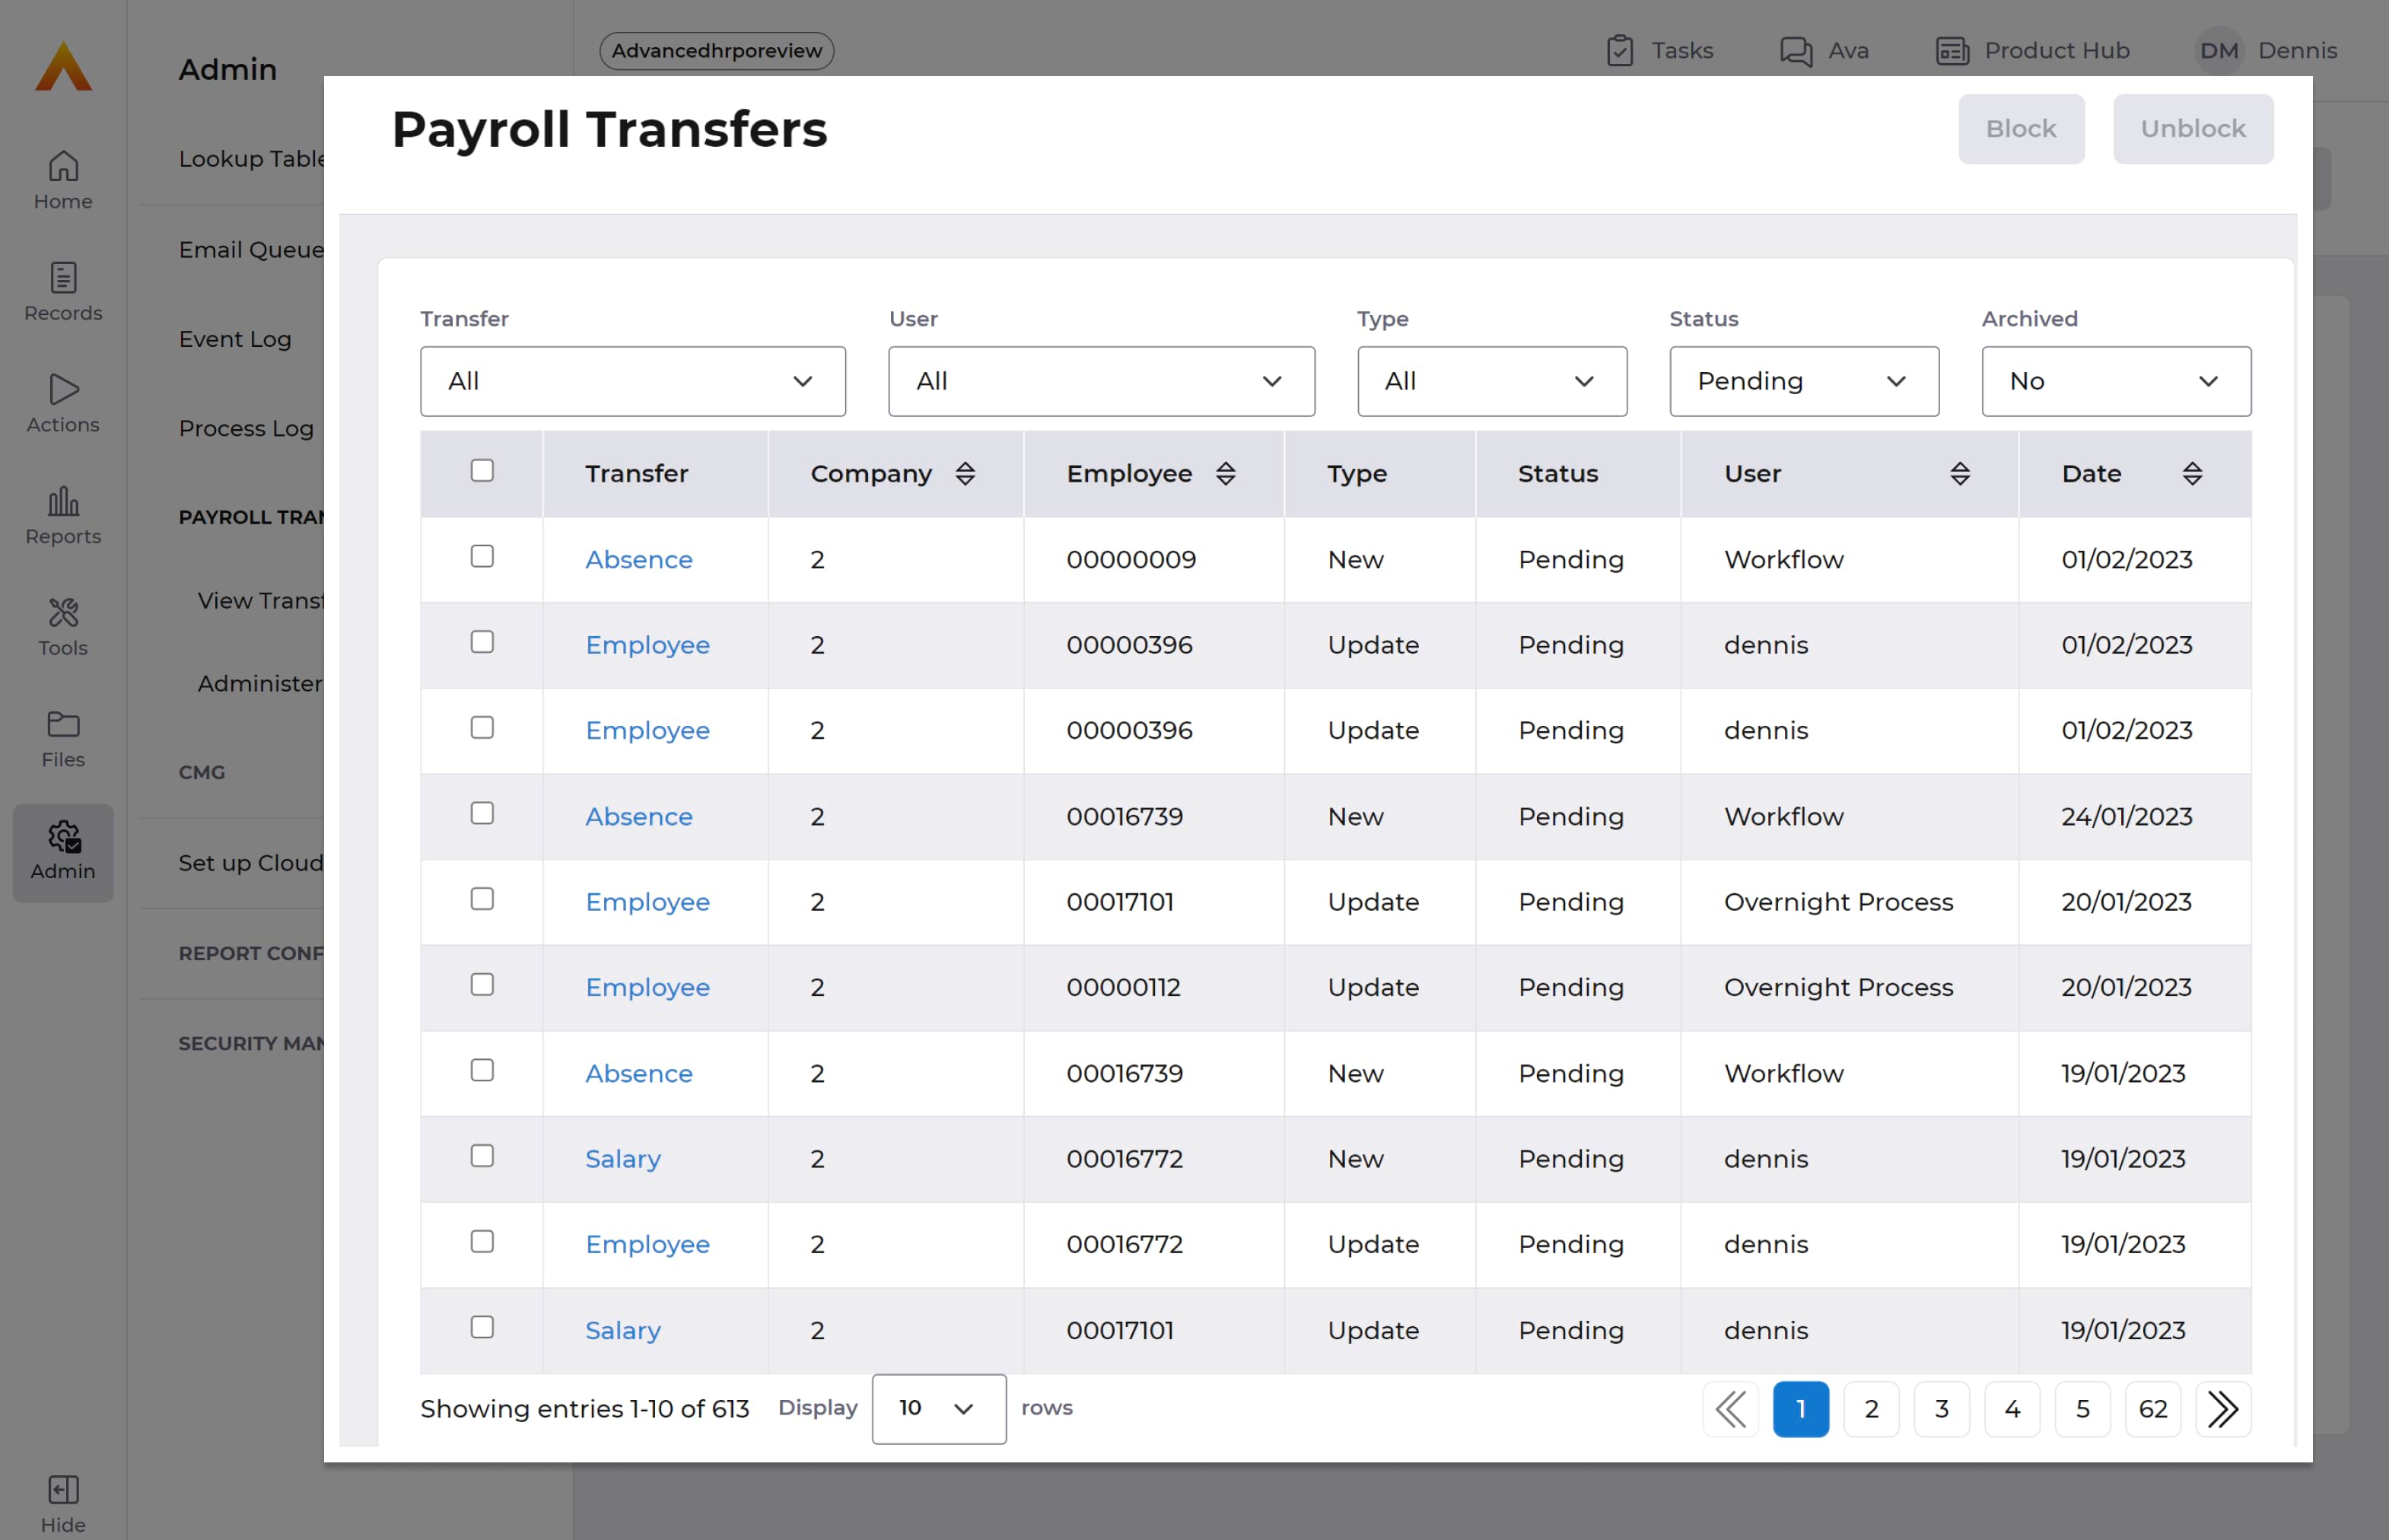Open Event Log in Admin menu
This screenshot has width=2389, height=1540.
pos(235,339)
